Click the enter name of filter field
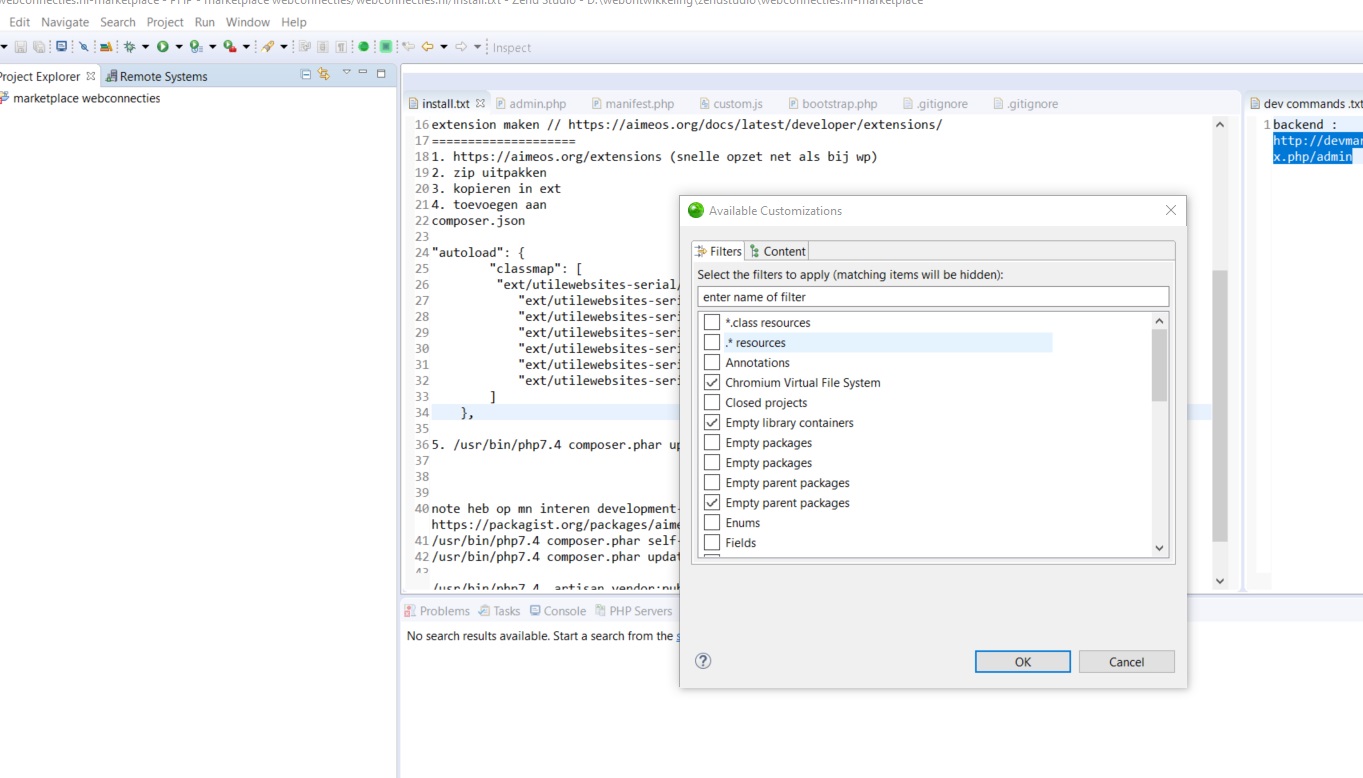The image size is (1363, 778). 932,297
